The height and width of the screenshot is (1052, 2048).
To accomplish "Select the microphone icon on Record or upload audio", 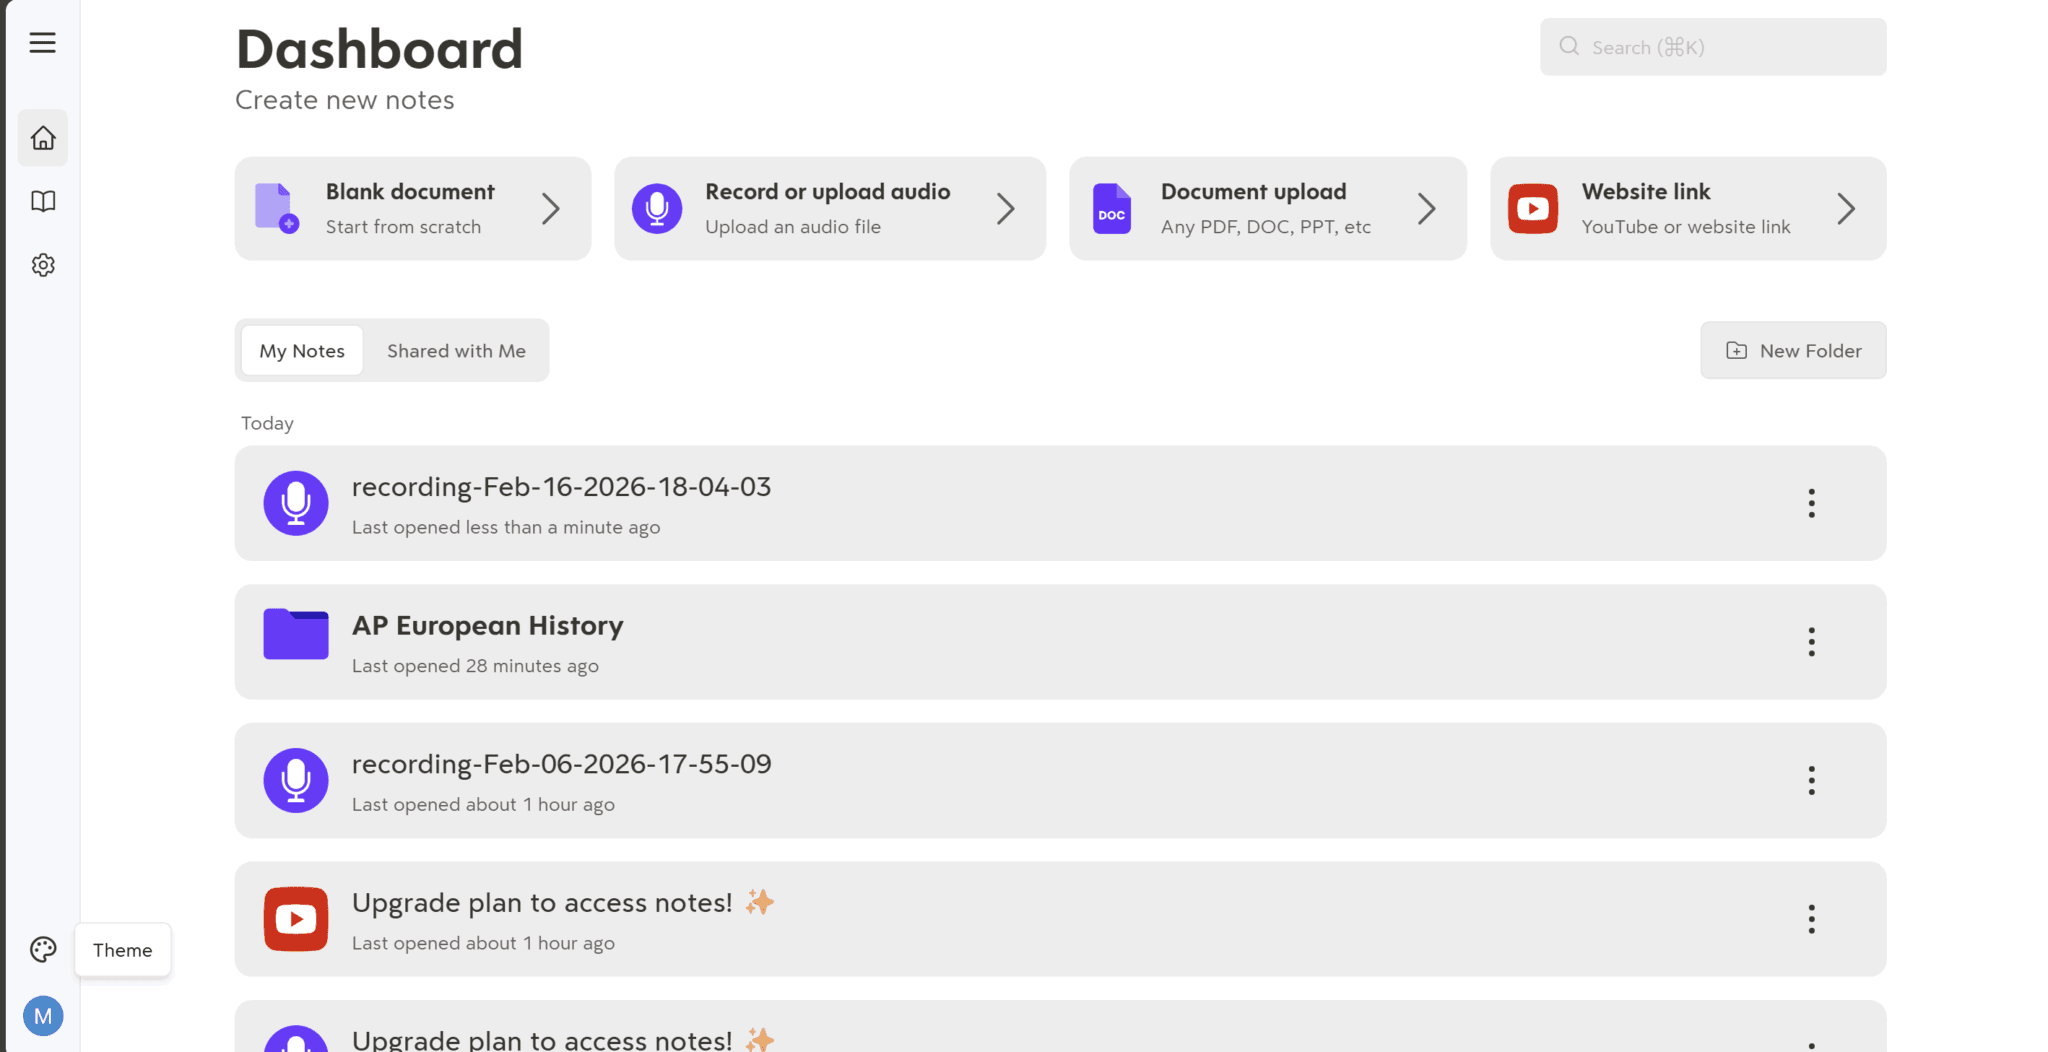I will coord(657,208).
